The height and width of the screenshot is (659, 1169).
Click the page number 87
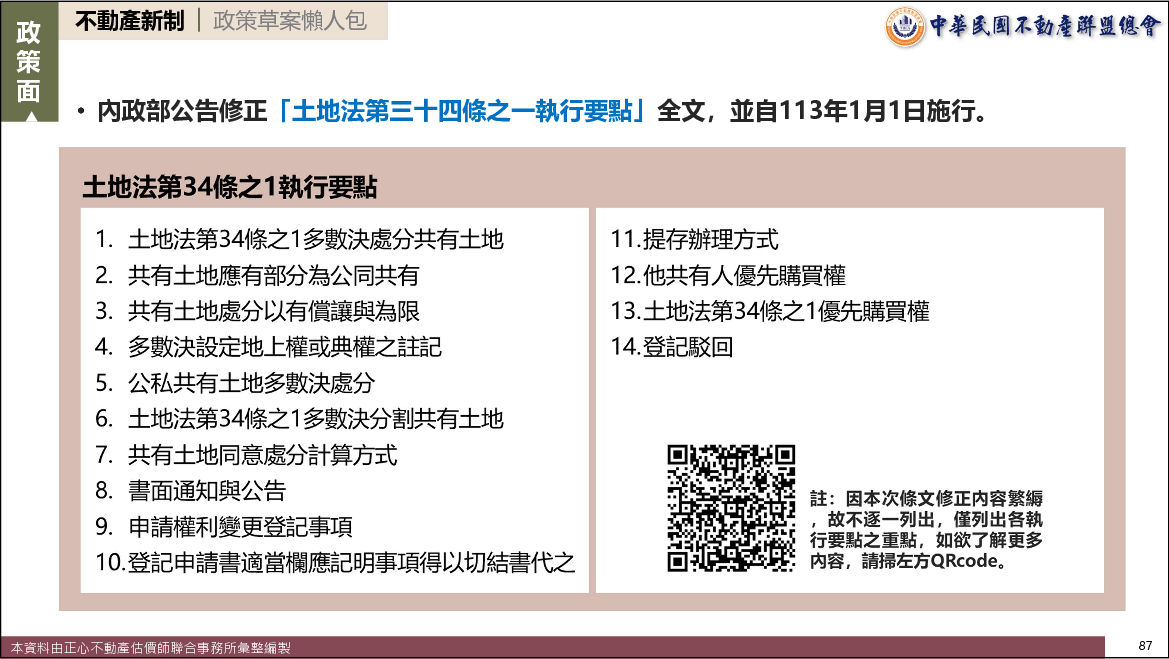(x=1146, y=645)
